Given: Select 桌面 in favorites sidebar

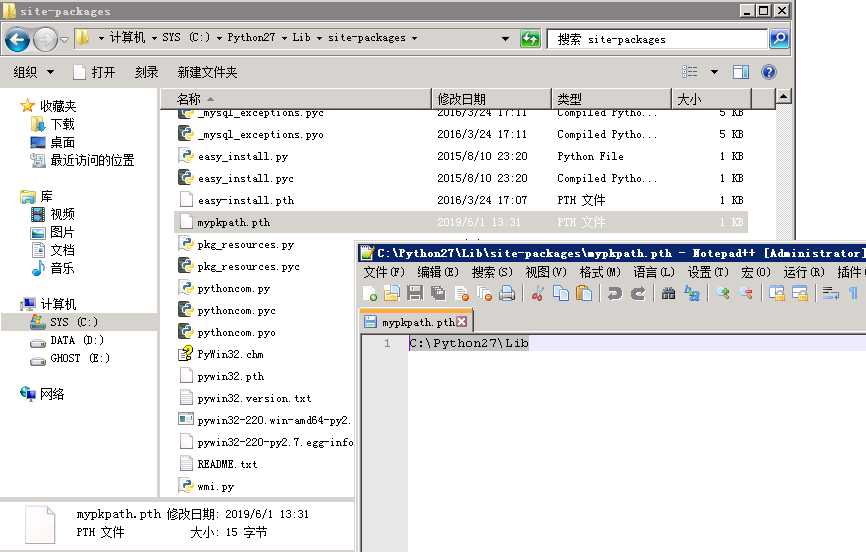Looking at the screenshot, I should (x=62, y=142).
